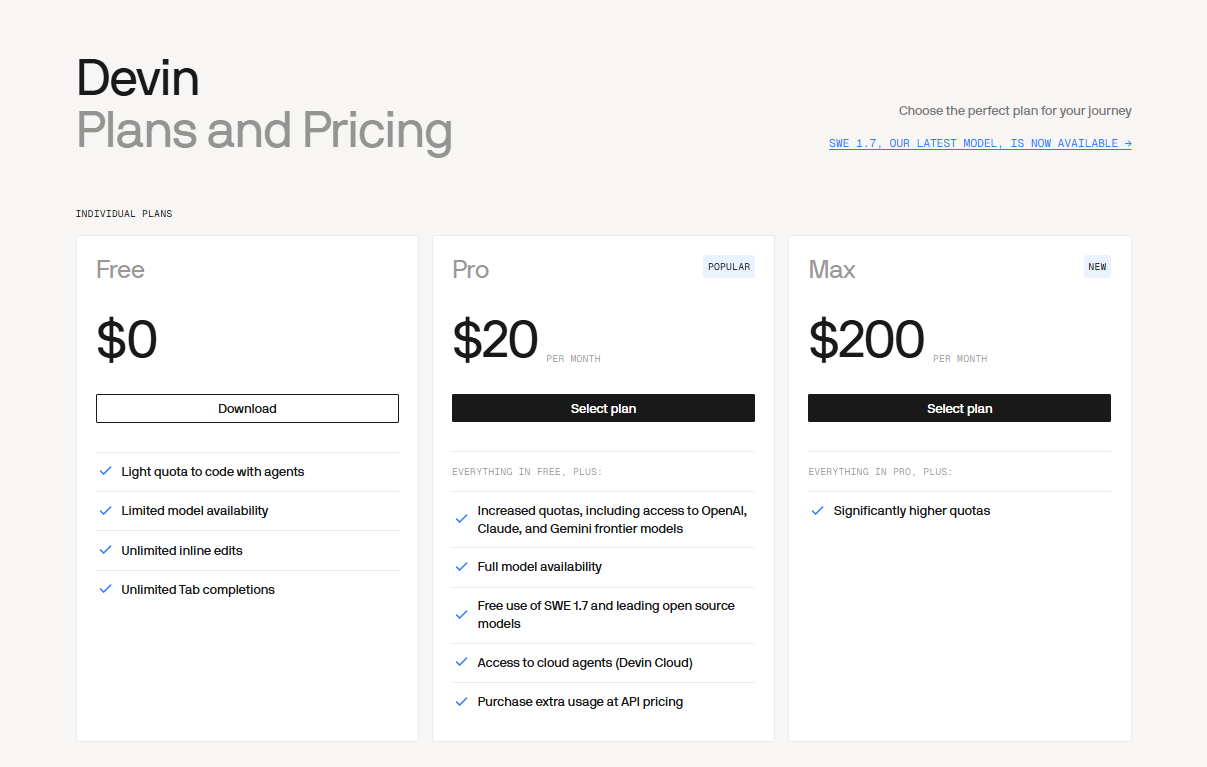Select the Max plan at $200 per month
This screenshot has width=1207, height=767.
click(959, 408)
